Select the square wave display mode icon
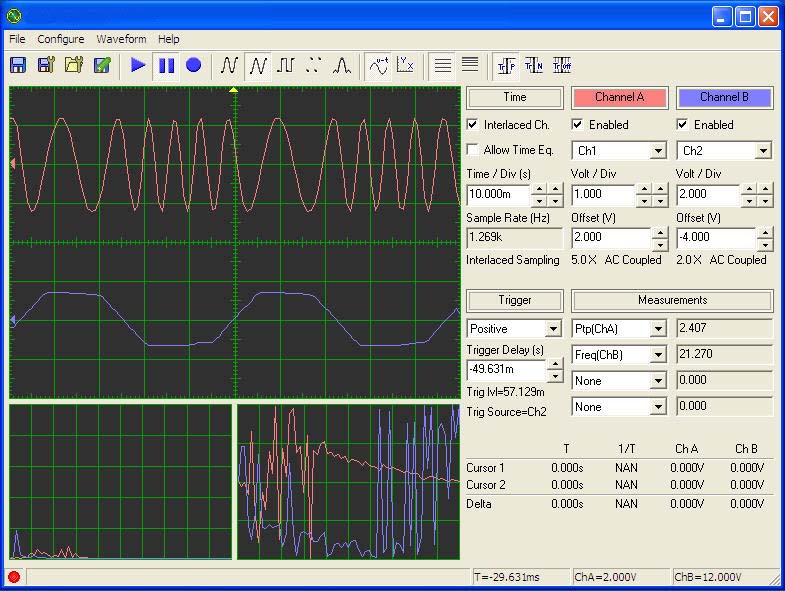785x591 pixels. (x=286, y=65)
